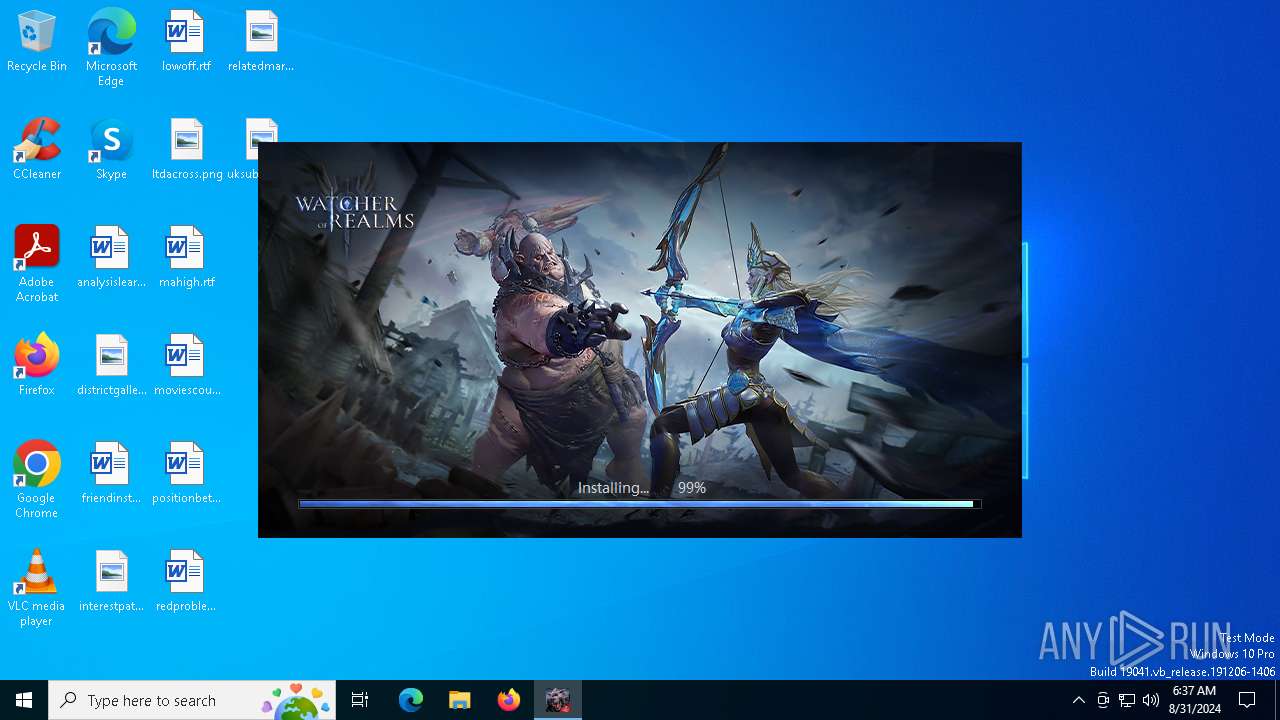Select the mahigh.rtf document icon
The height and width of the screenshot is (720, 1280).
point(187,258)
